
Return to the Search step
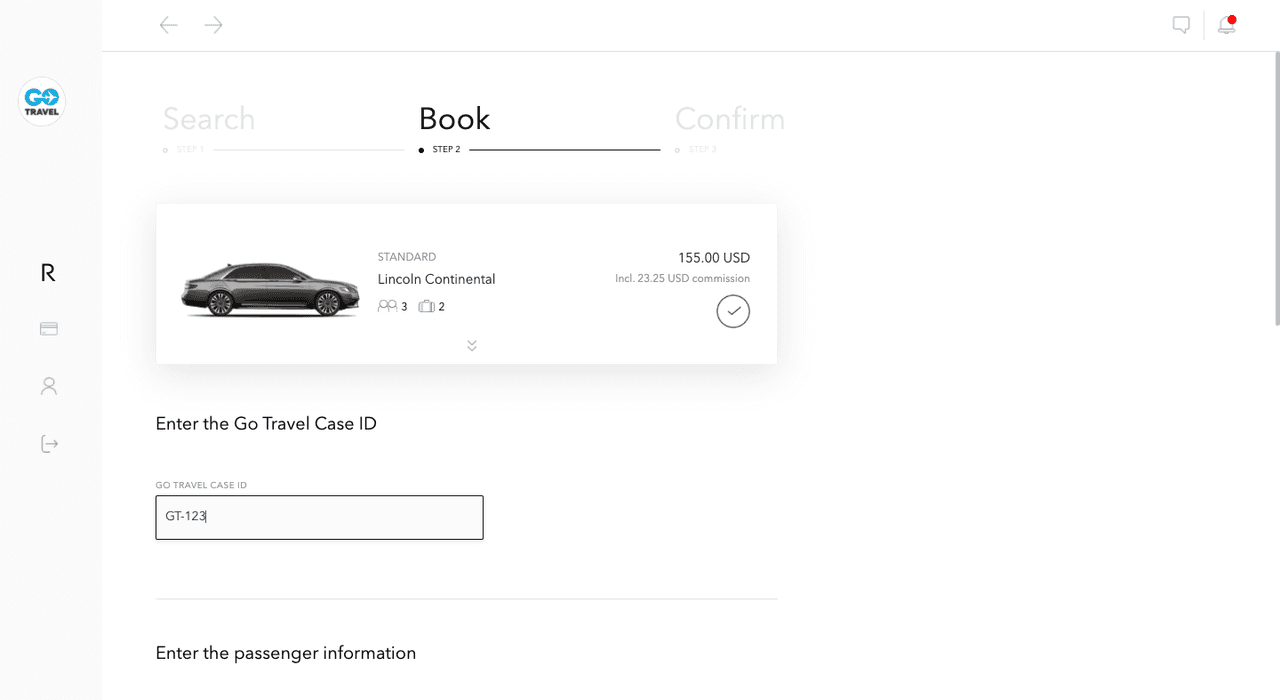pos(209,119)
